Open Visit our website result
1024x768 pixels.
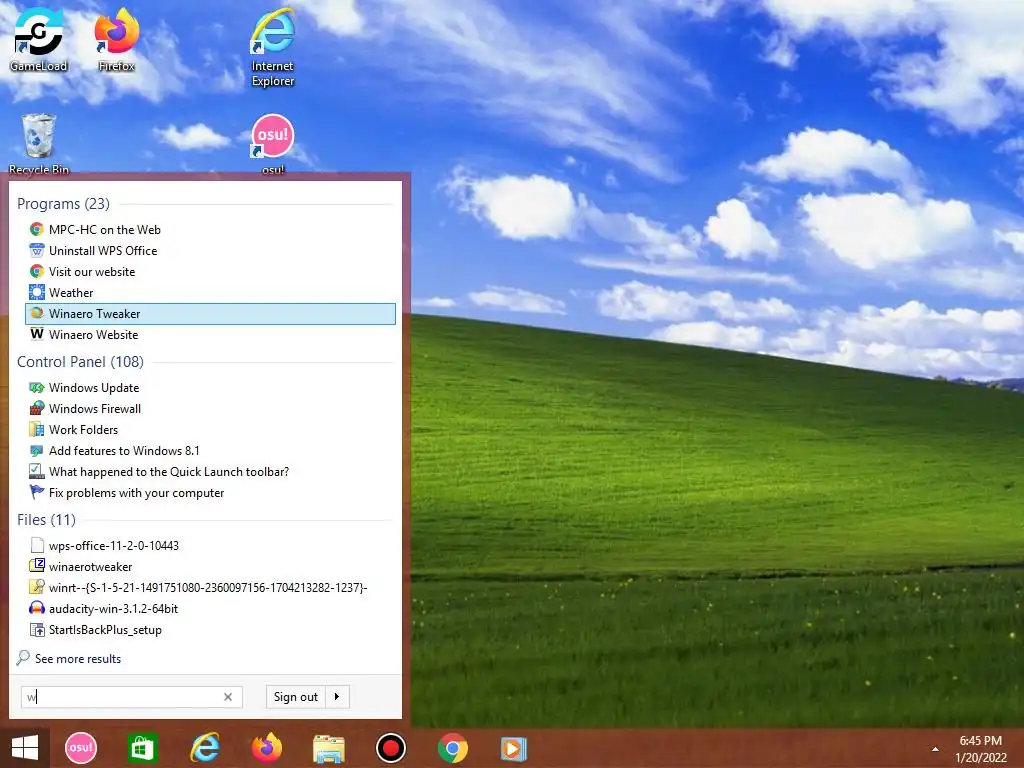(210, 272)
